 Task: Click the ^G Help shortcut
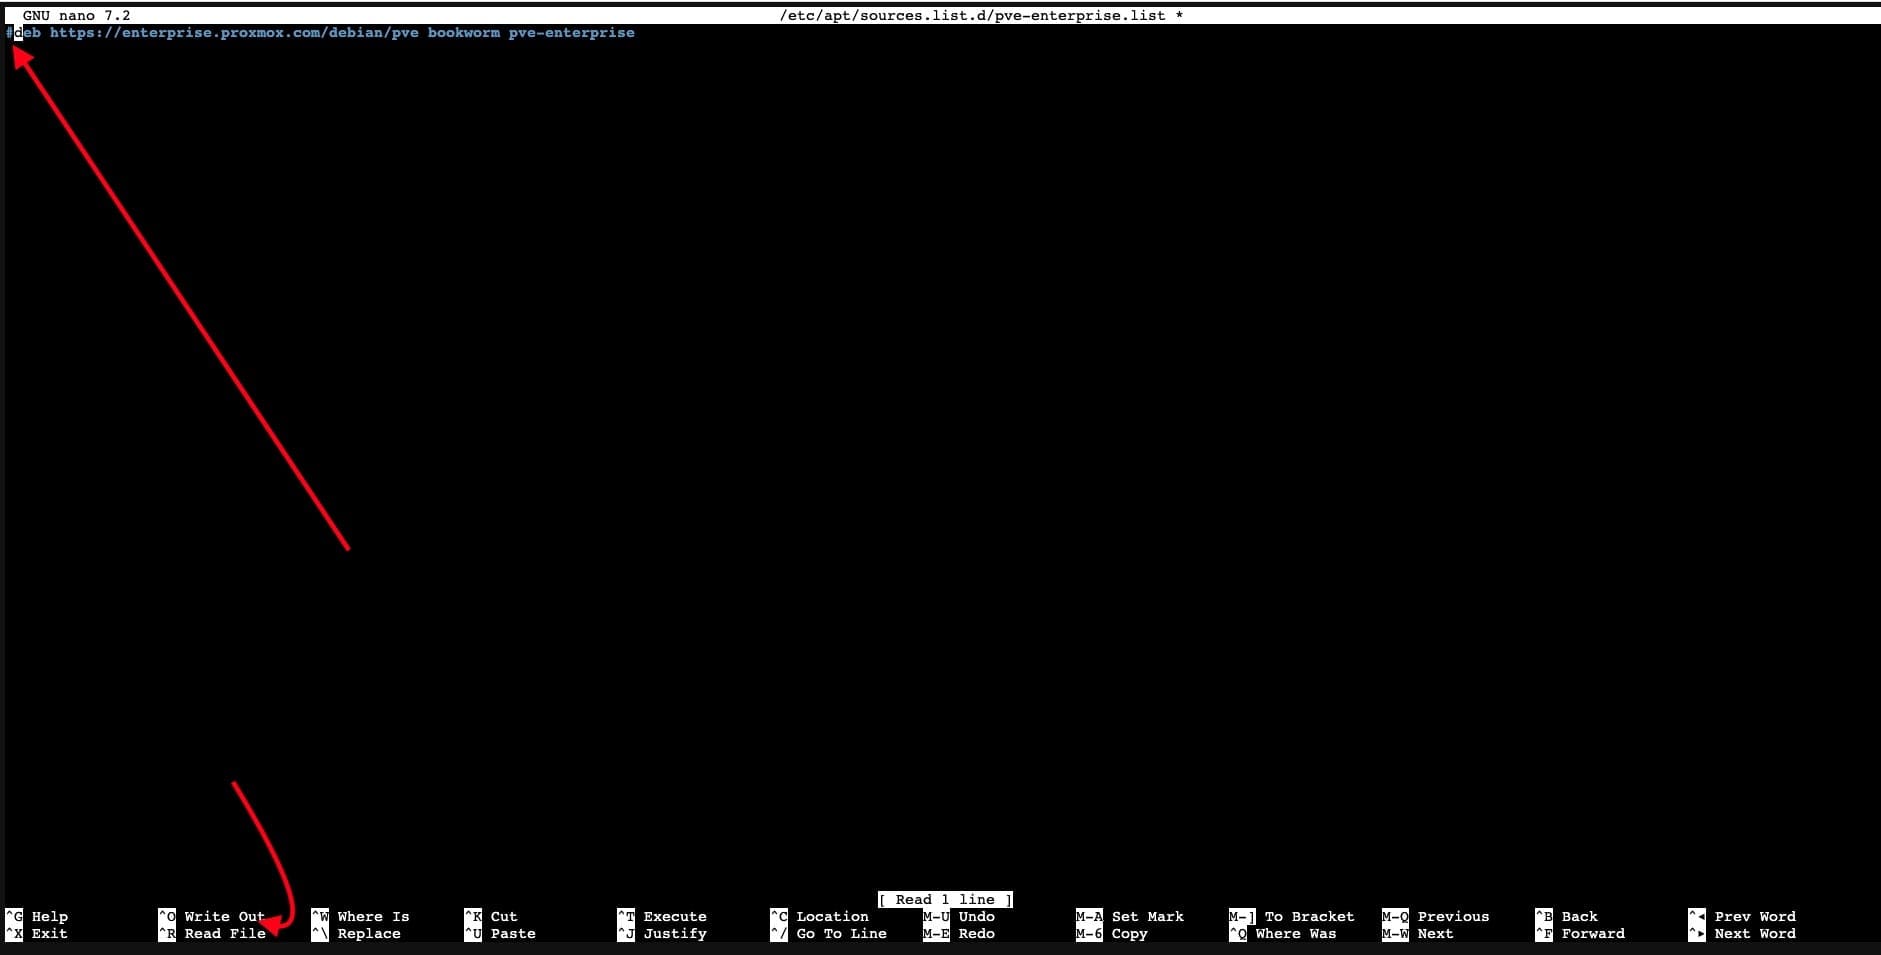tap(37, 916)
